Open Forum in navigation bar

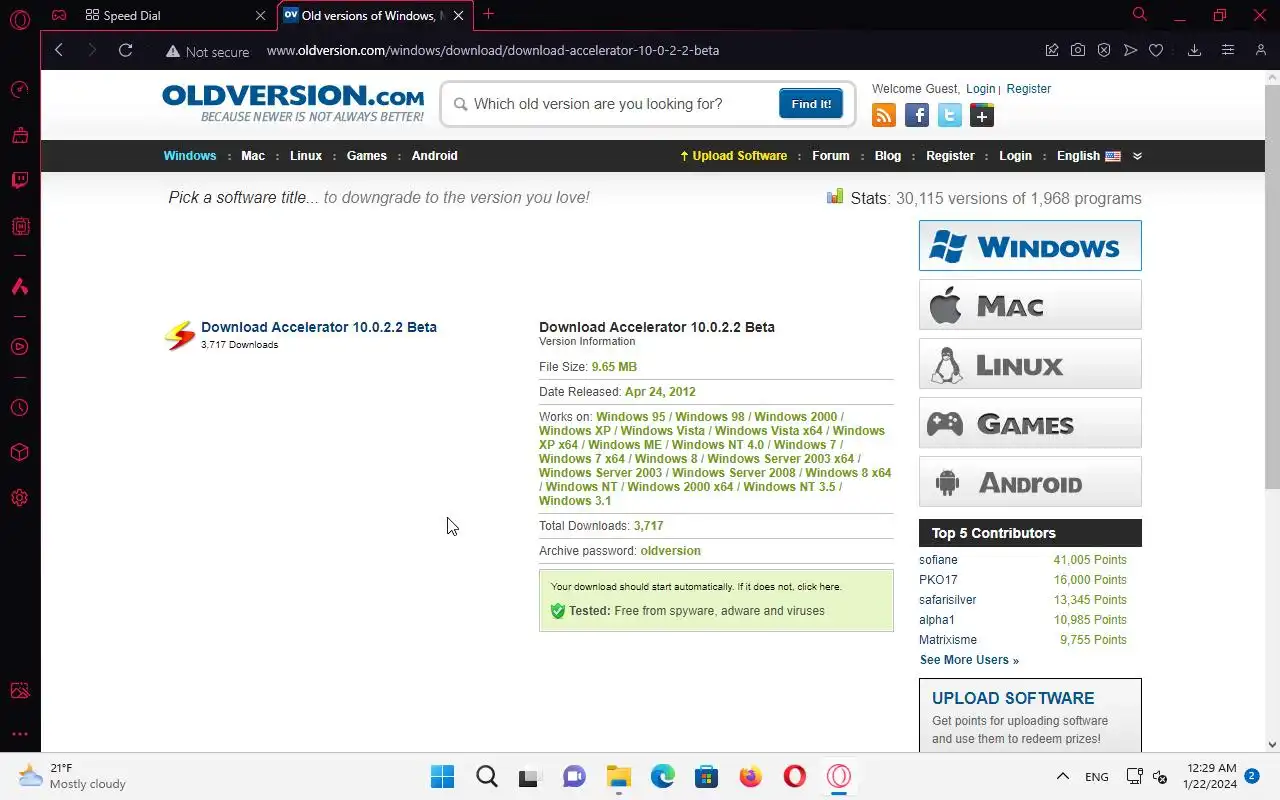[x=831, y=156]
